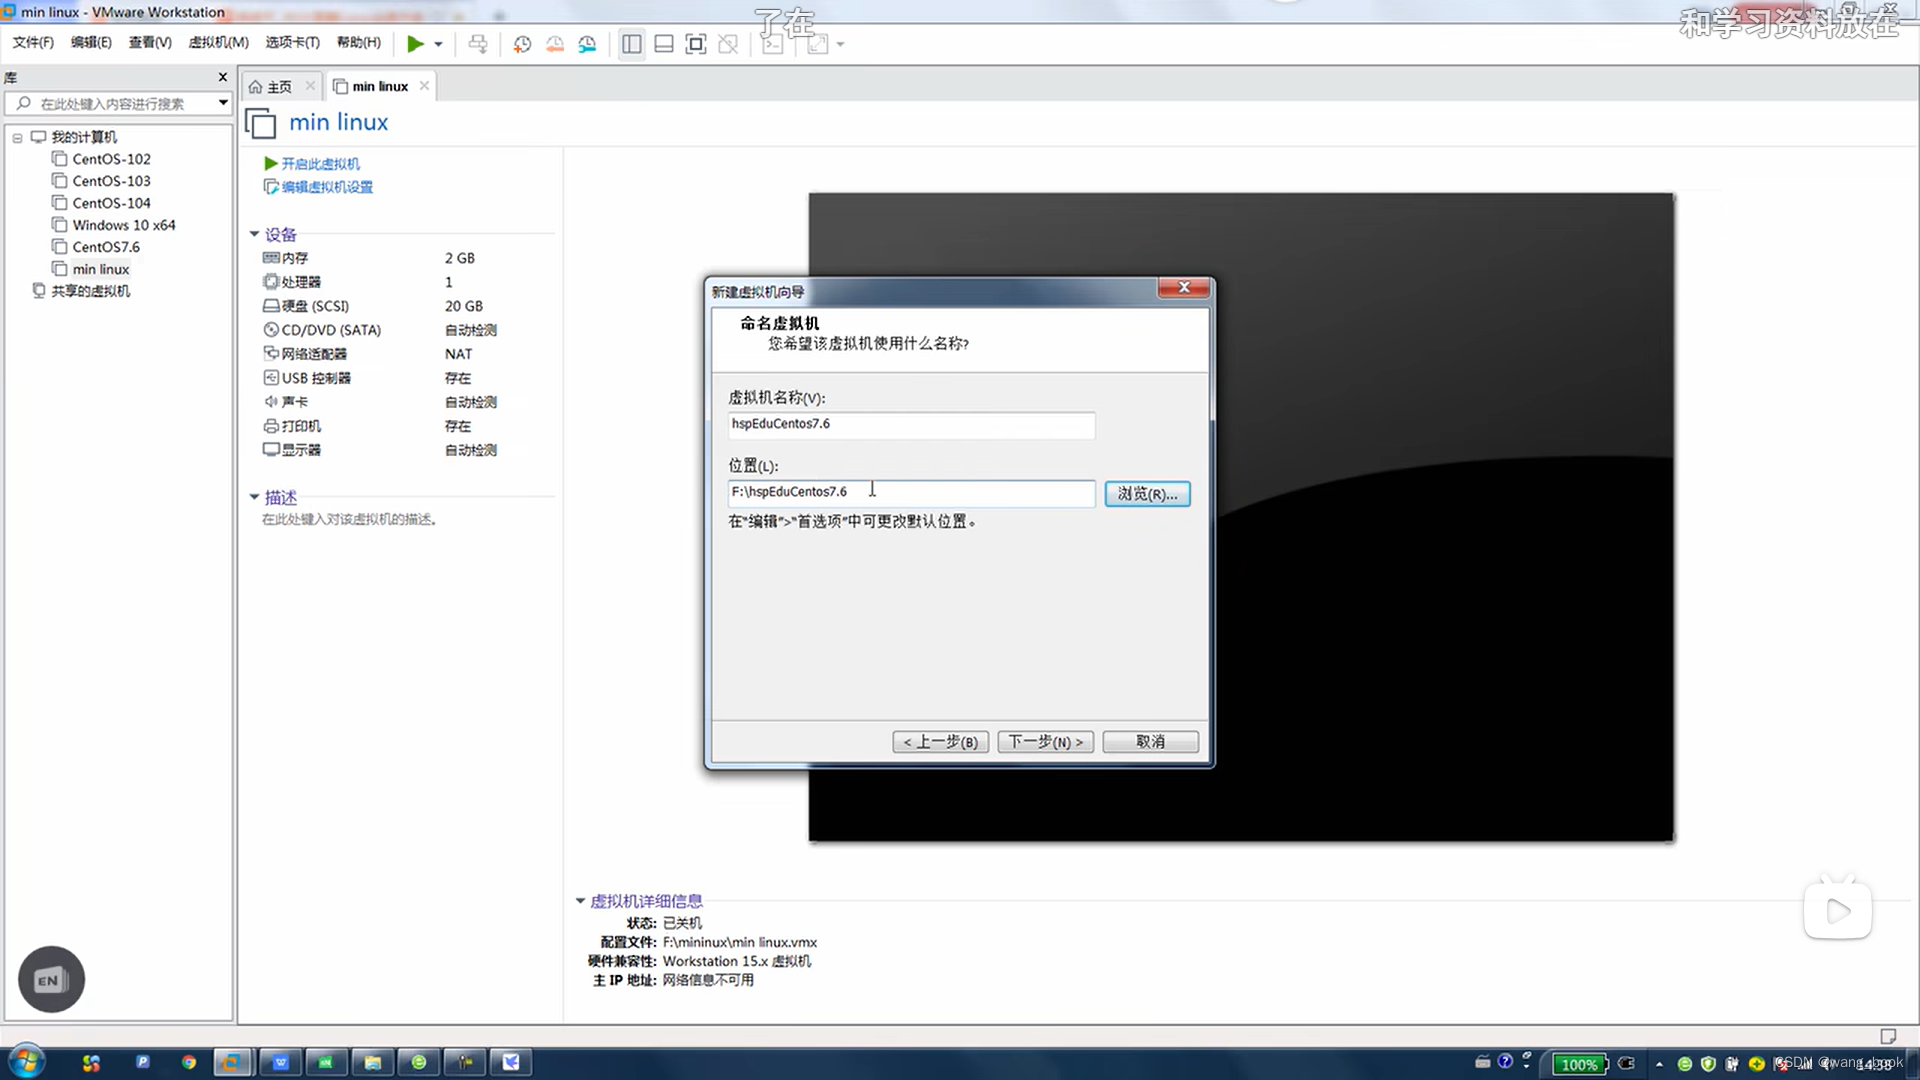Viewport: 1920px width, 1080px height.
Task: Close the 新建虚拟机向导 dialog
Action: coord(1184,288)
